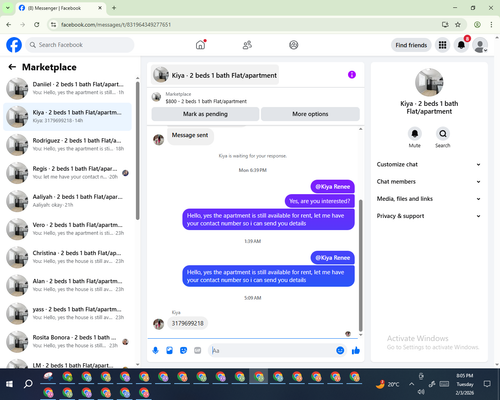Open the Chrome profile icon

477,25
